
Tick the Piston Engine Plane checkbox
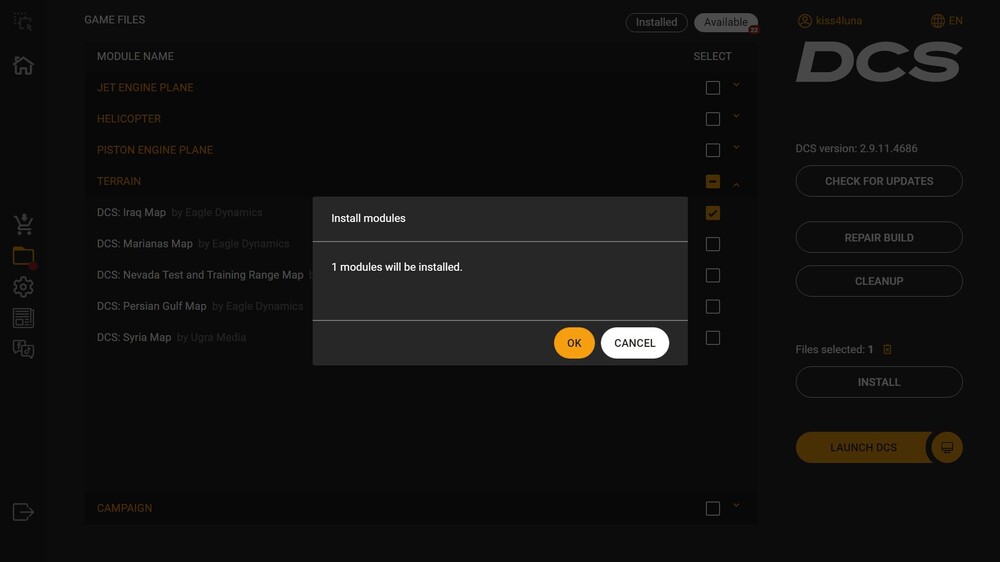click(x=713, y=151)
